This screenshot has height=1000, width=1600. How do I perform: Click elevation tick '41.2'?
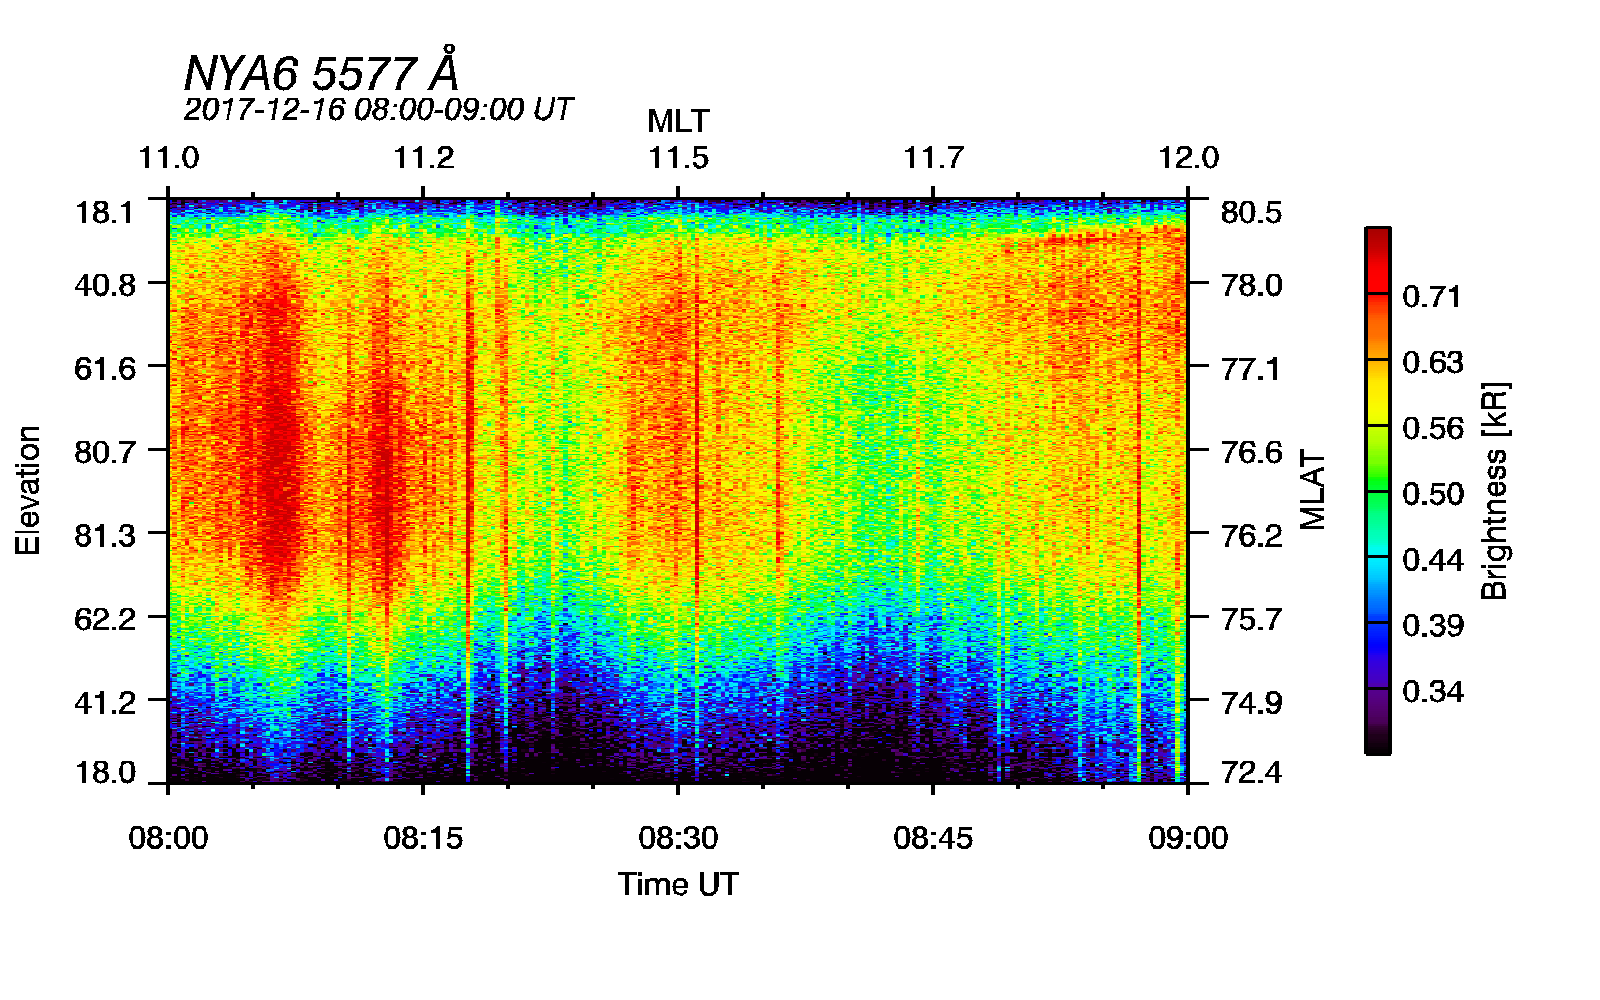tap(105, 702)
